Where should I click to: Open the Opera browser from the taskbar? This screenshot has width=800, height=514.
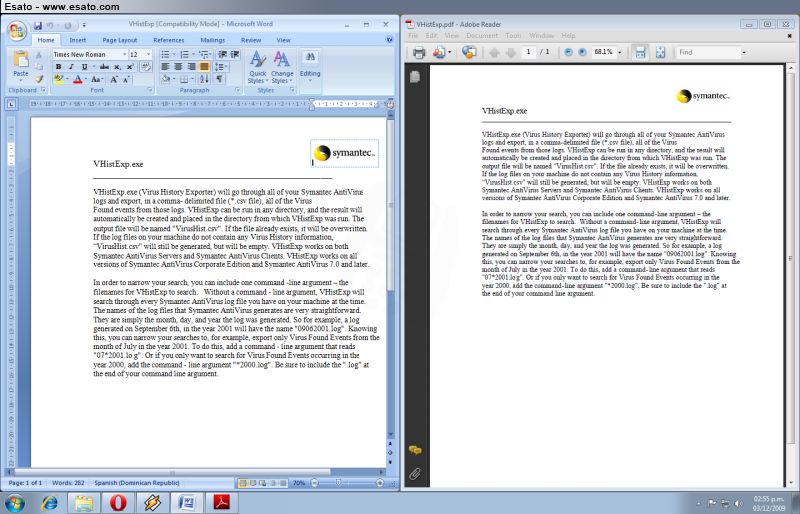[x=118, y=503]
